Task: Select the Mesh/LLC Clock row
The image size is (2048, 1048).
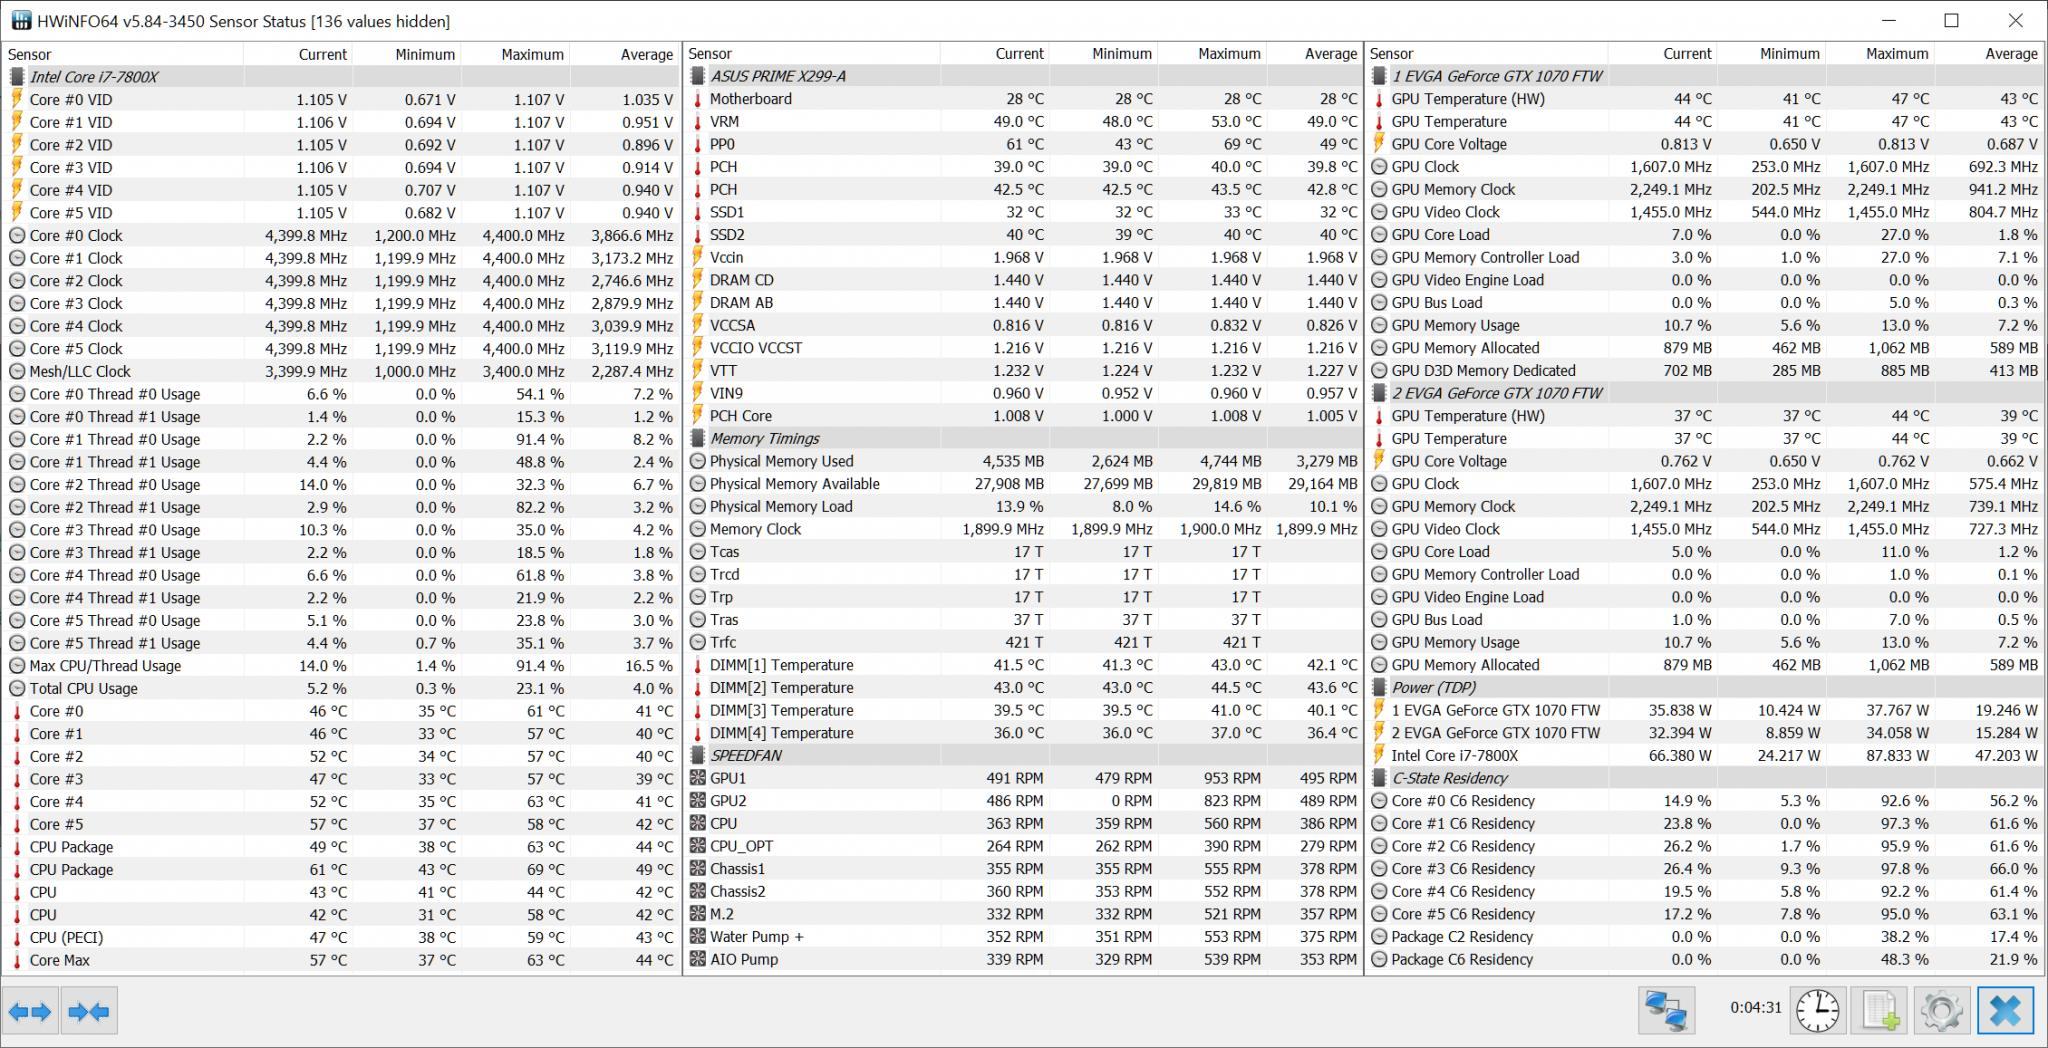Action: (x=342, y=371)
